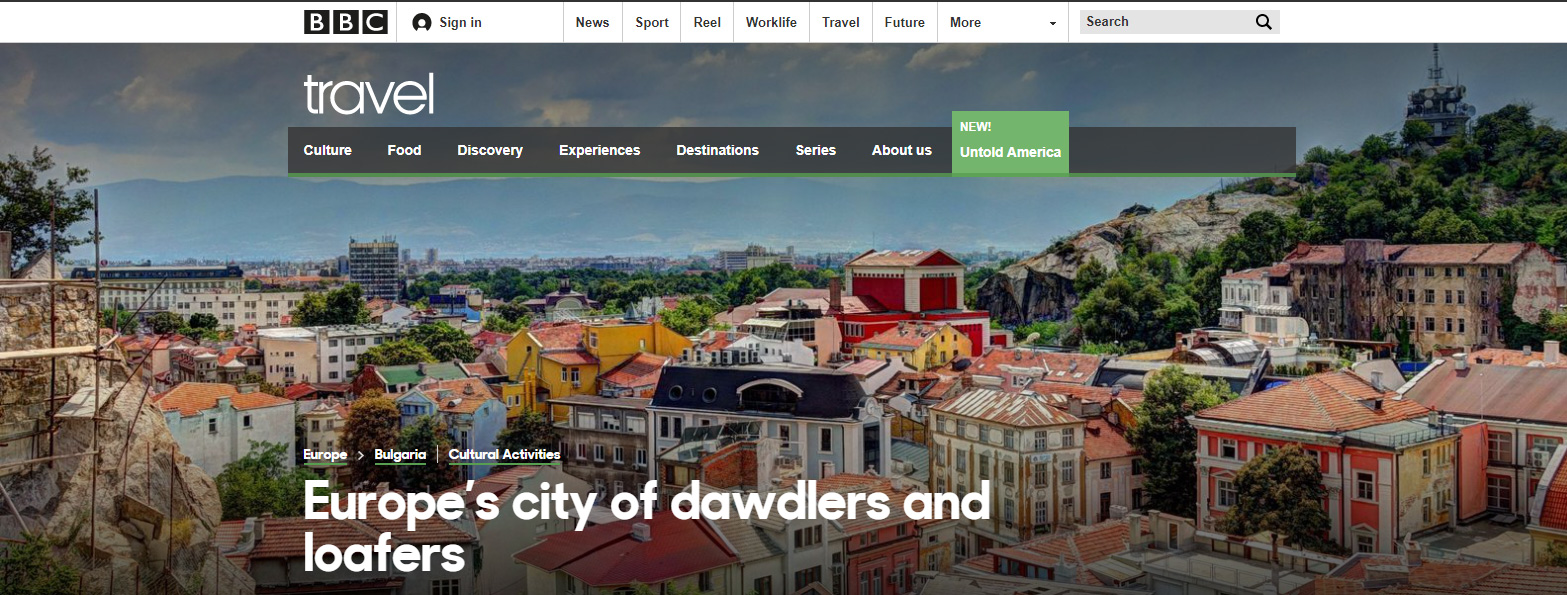Screen dimensions: 1567x595
Task: Open the Experiences travel category
Action: pyautogui.click(x=599, y=150)
